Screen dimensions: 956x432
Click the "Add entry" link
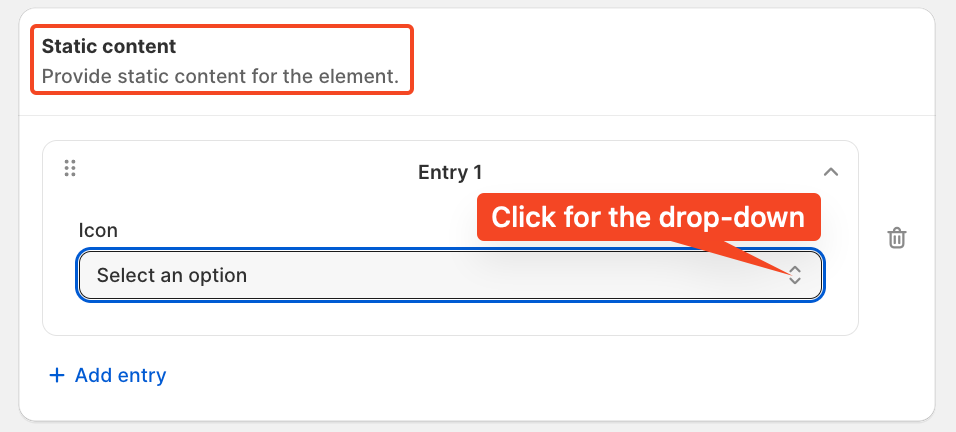coord(120,375)
